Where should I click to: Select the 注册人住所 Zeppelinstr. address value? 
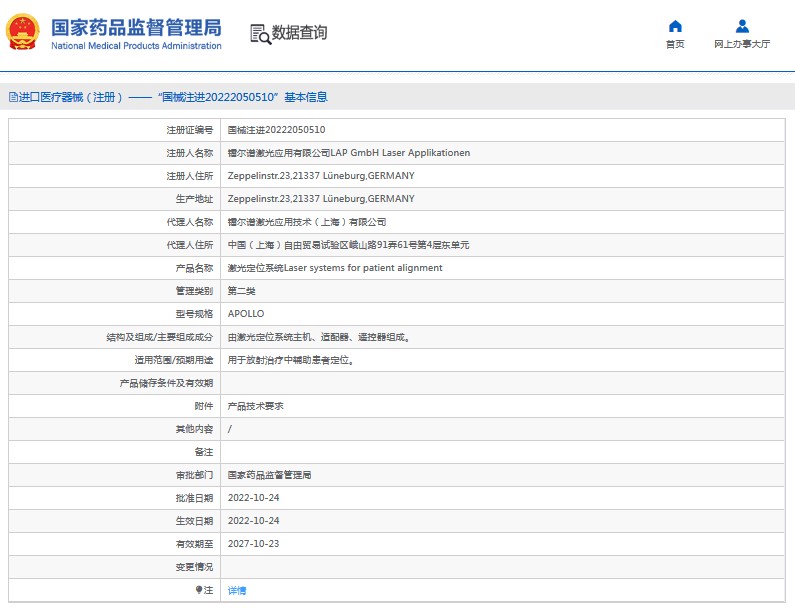point(321,176)
